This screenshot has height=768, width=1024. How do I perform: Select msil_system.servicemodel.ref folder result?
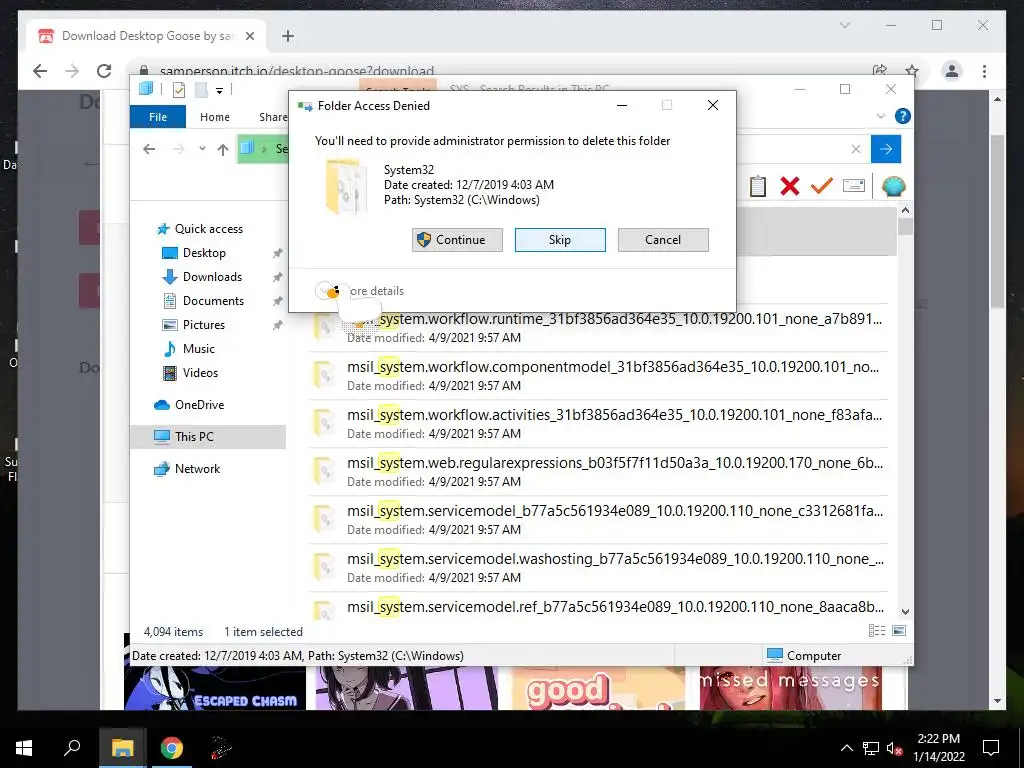(x=598, y=607)
